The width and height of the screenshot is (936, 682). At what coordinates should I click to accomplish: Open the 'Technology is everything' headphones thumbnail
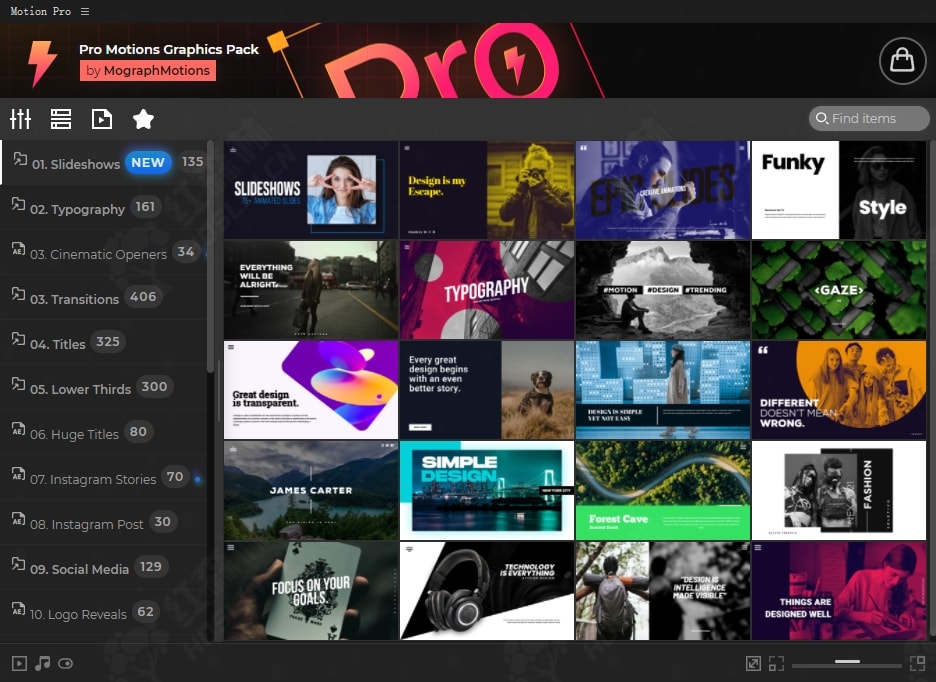(487, 591)
